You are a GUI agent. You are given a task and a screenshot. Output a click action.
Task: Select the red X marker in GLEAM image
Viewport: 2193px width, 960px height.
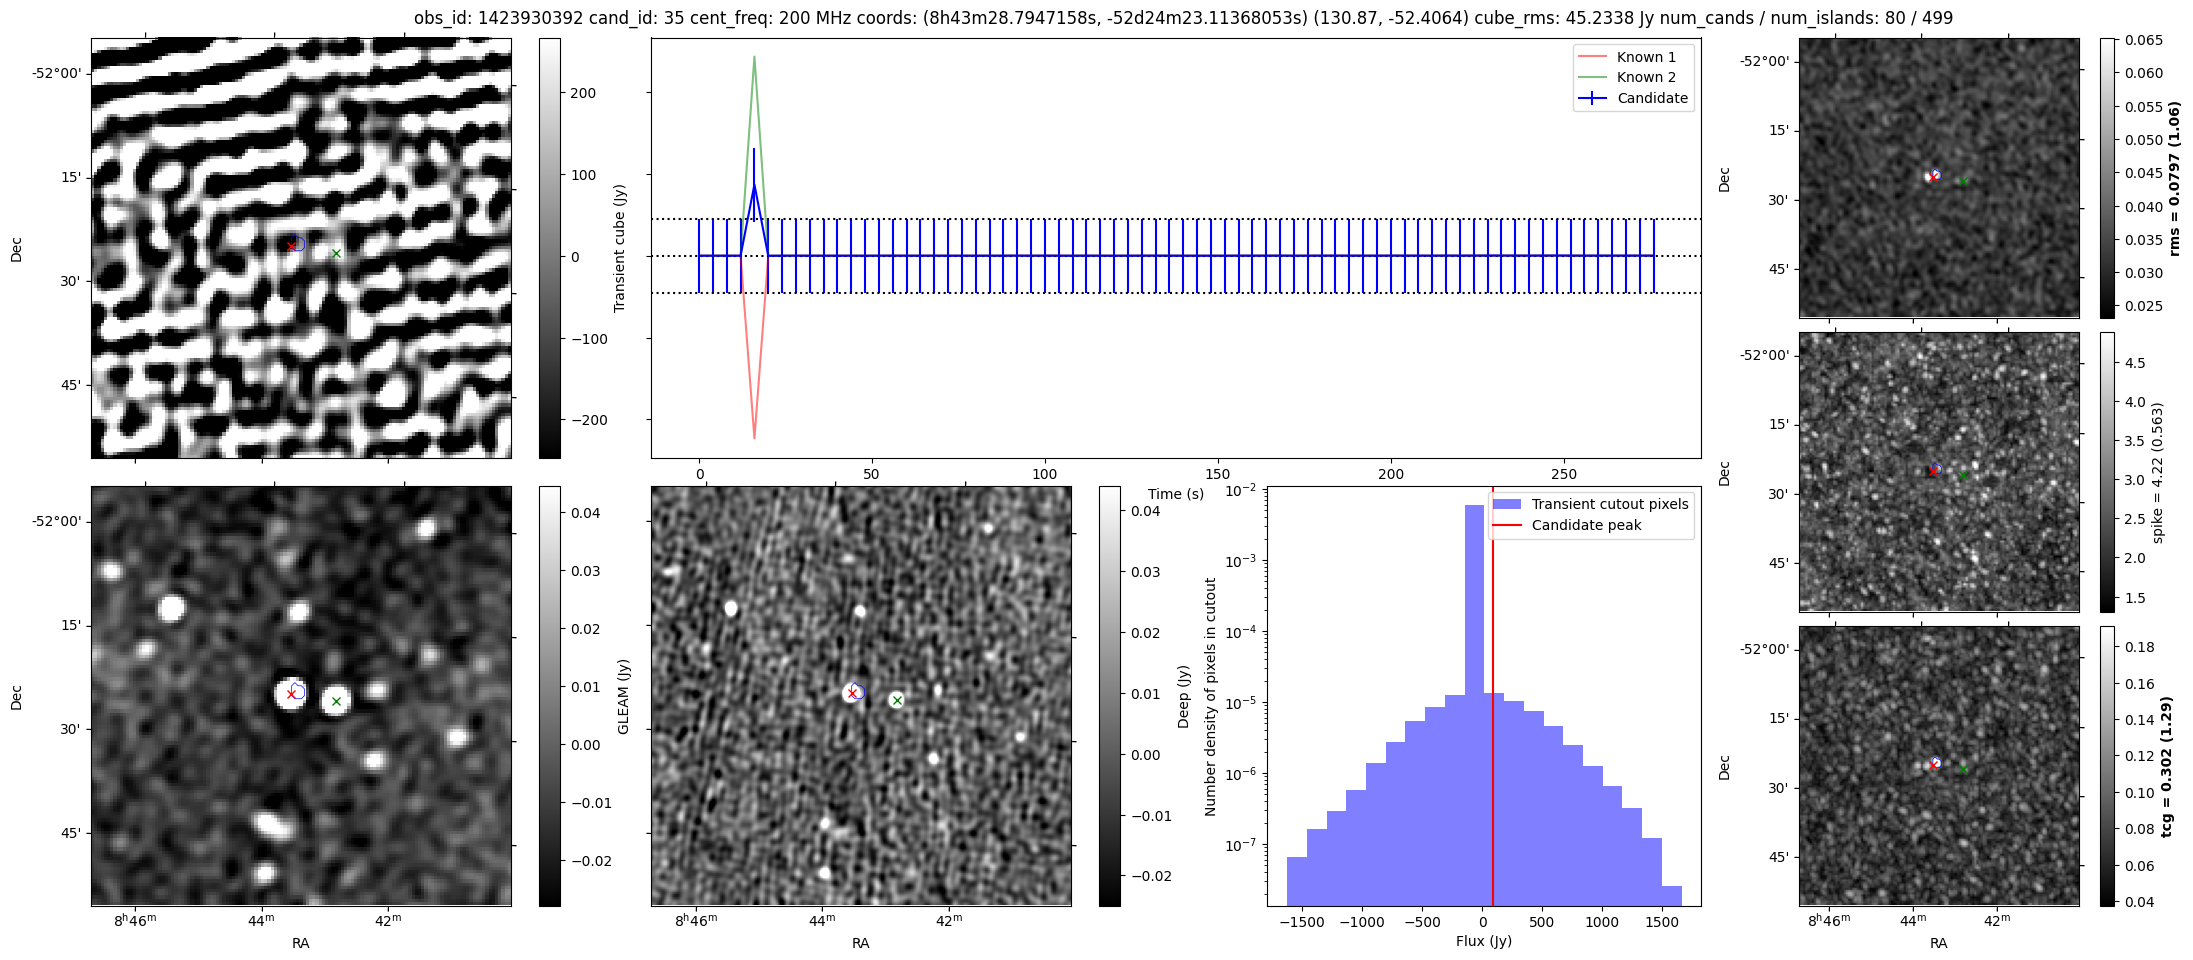pos(292,694)
